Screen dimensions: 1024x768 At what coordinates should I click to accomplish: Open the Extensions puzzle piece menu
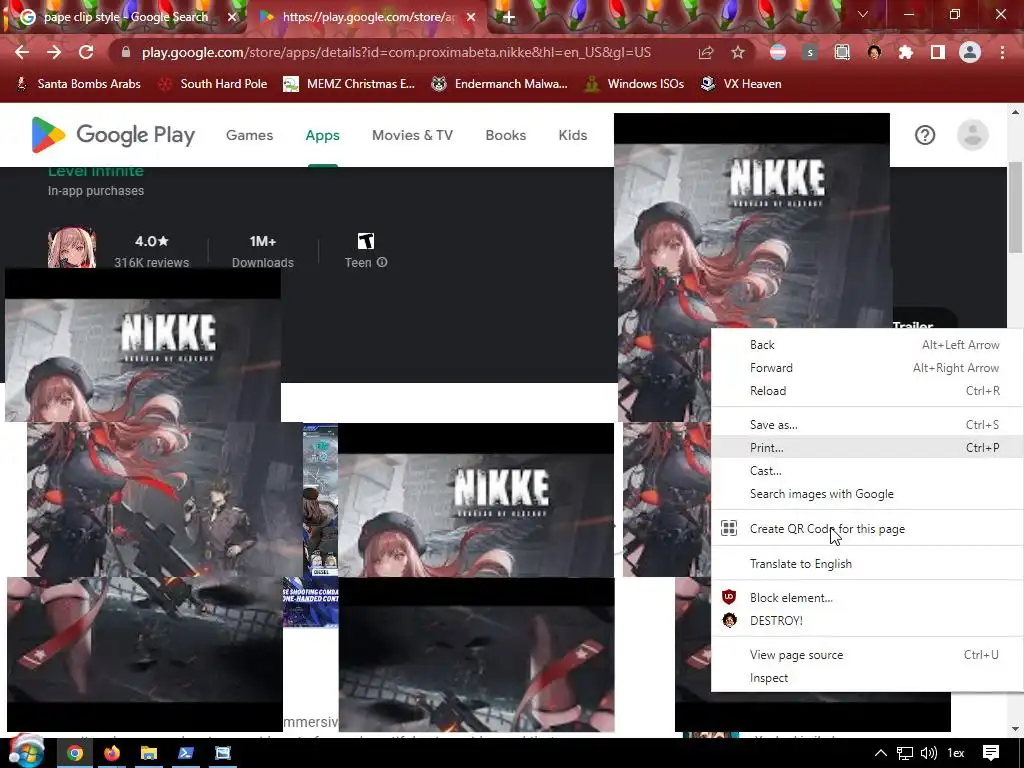coord(906,52)
